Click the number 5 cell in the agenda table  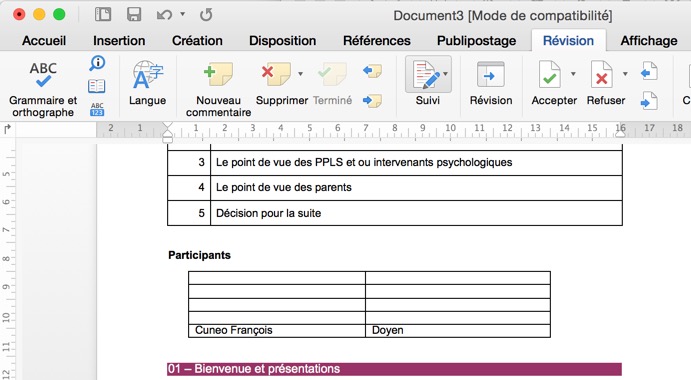pos(189,213)
